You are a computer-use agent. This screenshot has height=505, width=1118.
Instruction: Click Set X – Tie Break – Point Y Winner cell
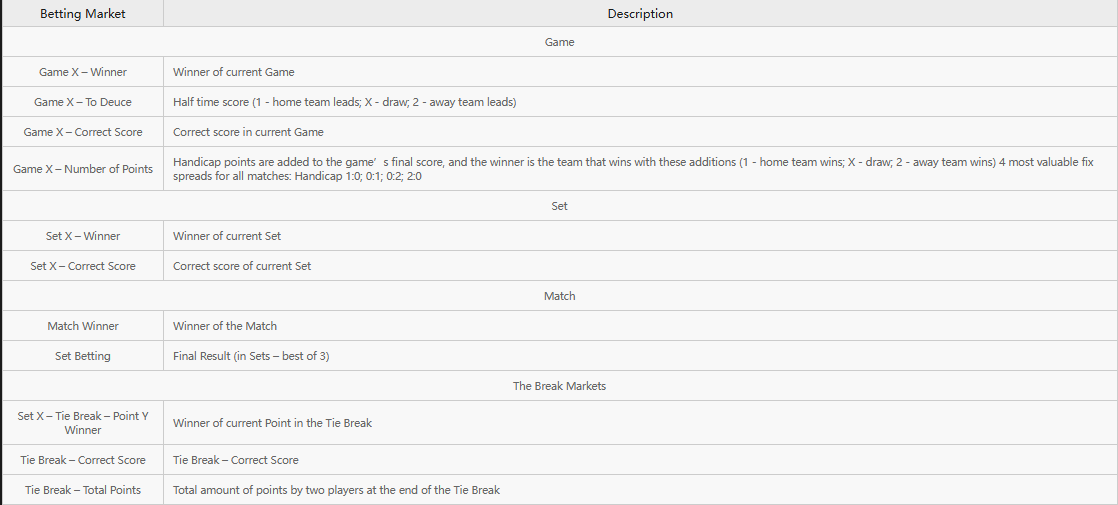click(x=83, y=423)
